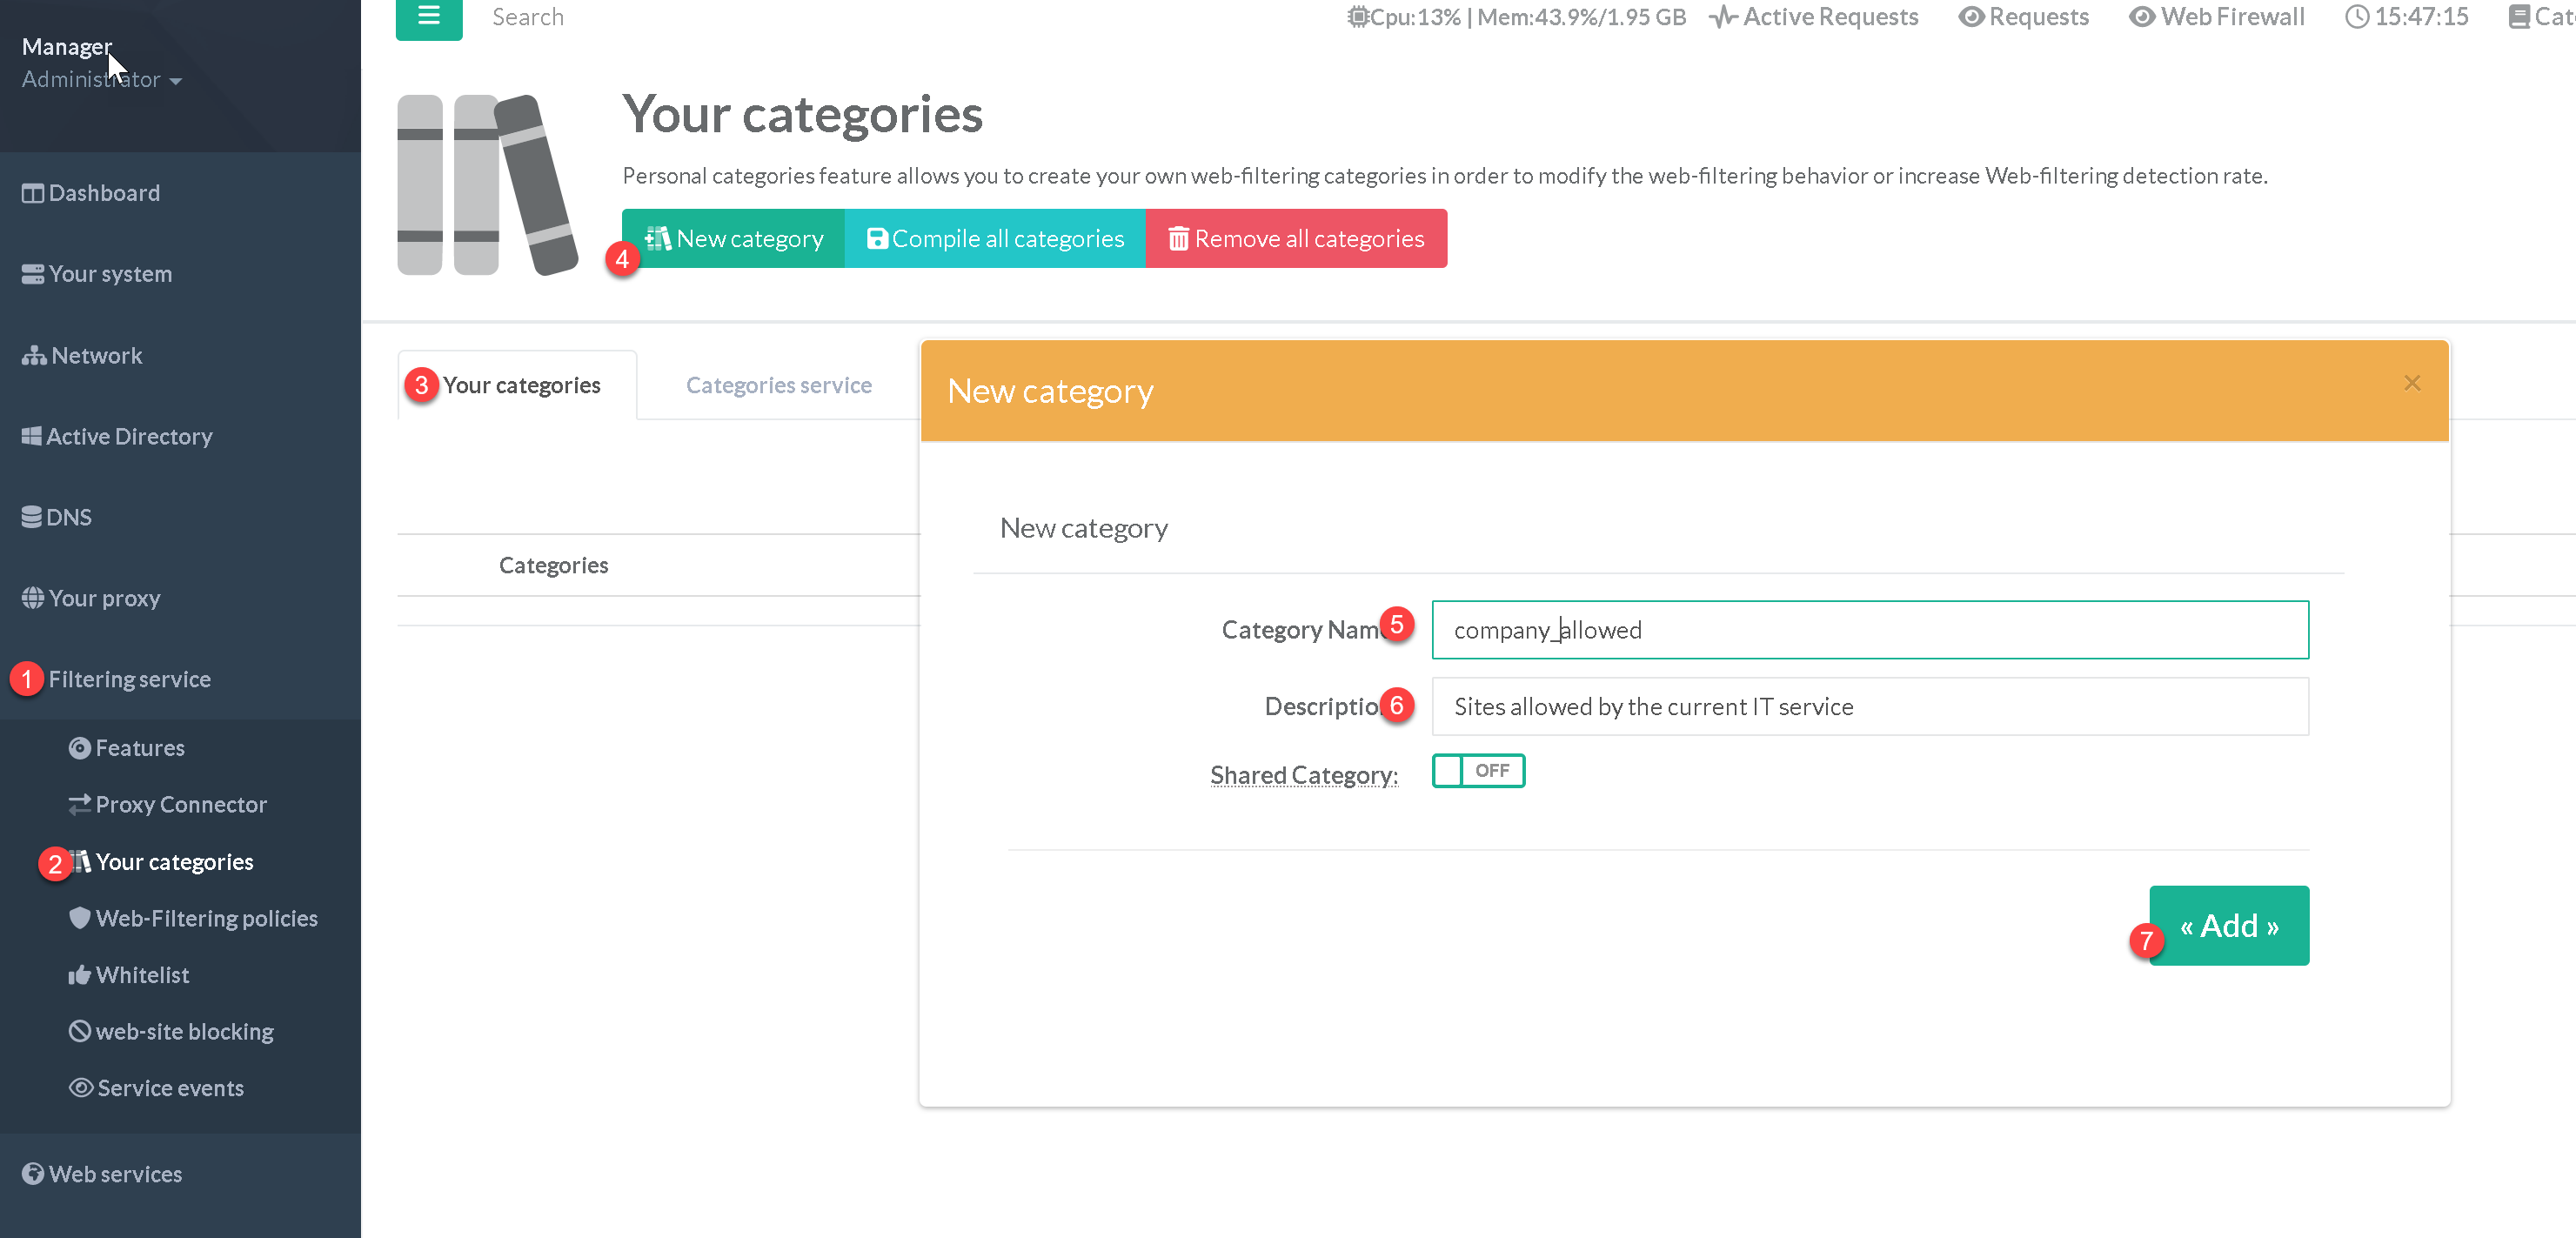Expand the Administrator user dropdown
This screenshot has width=2576, height=1238.
[x=101, y=80]
